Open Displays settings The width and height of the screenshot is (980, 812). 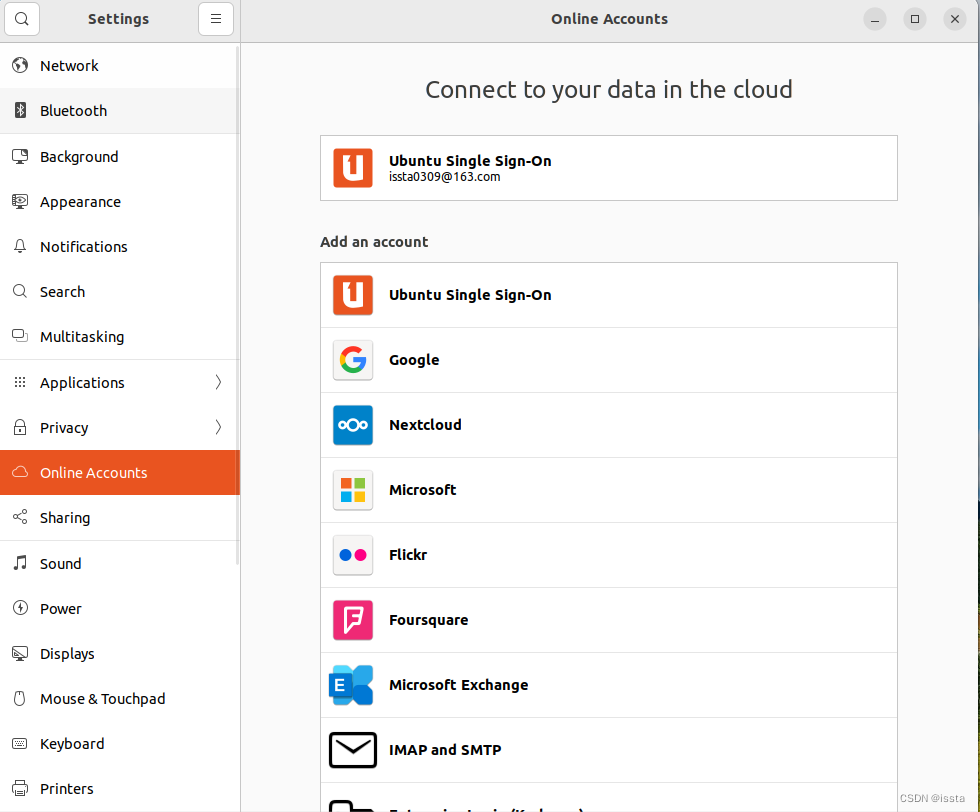pos(119,653)
